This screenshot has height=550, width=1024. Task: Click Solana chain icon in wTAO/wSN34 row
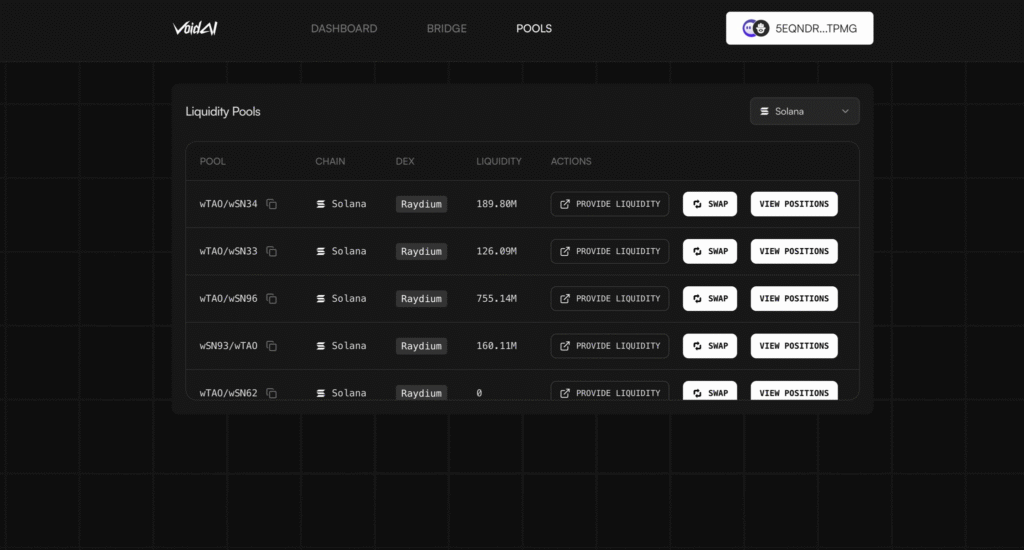pyautogui.click(x=321, y=204)
